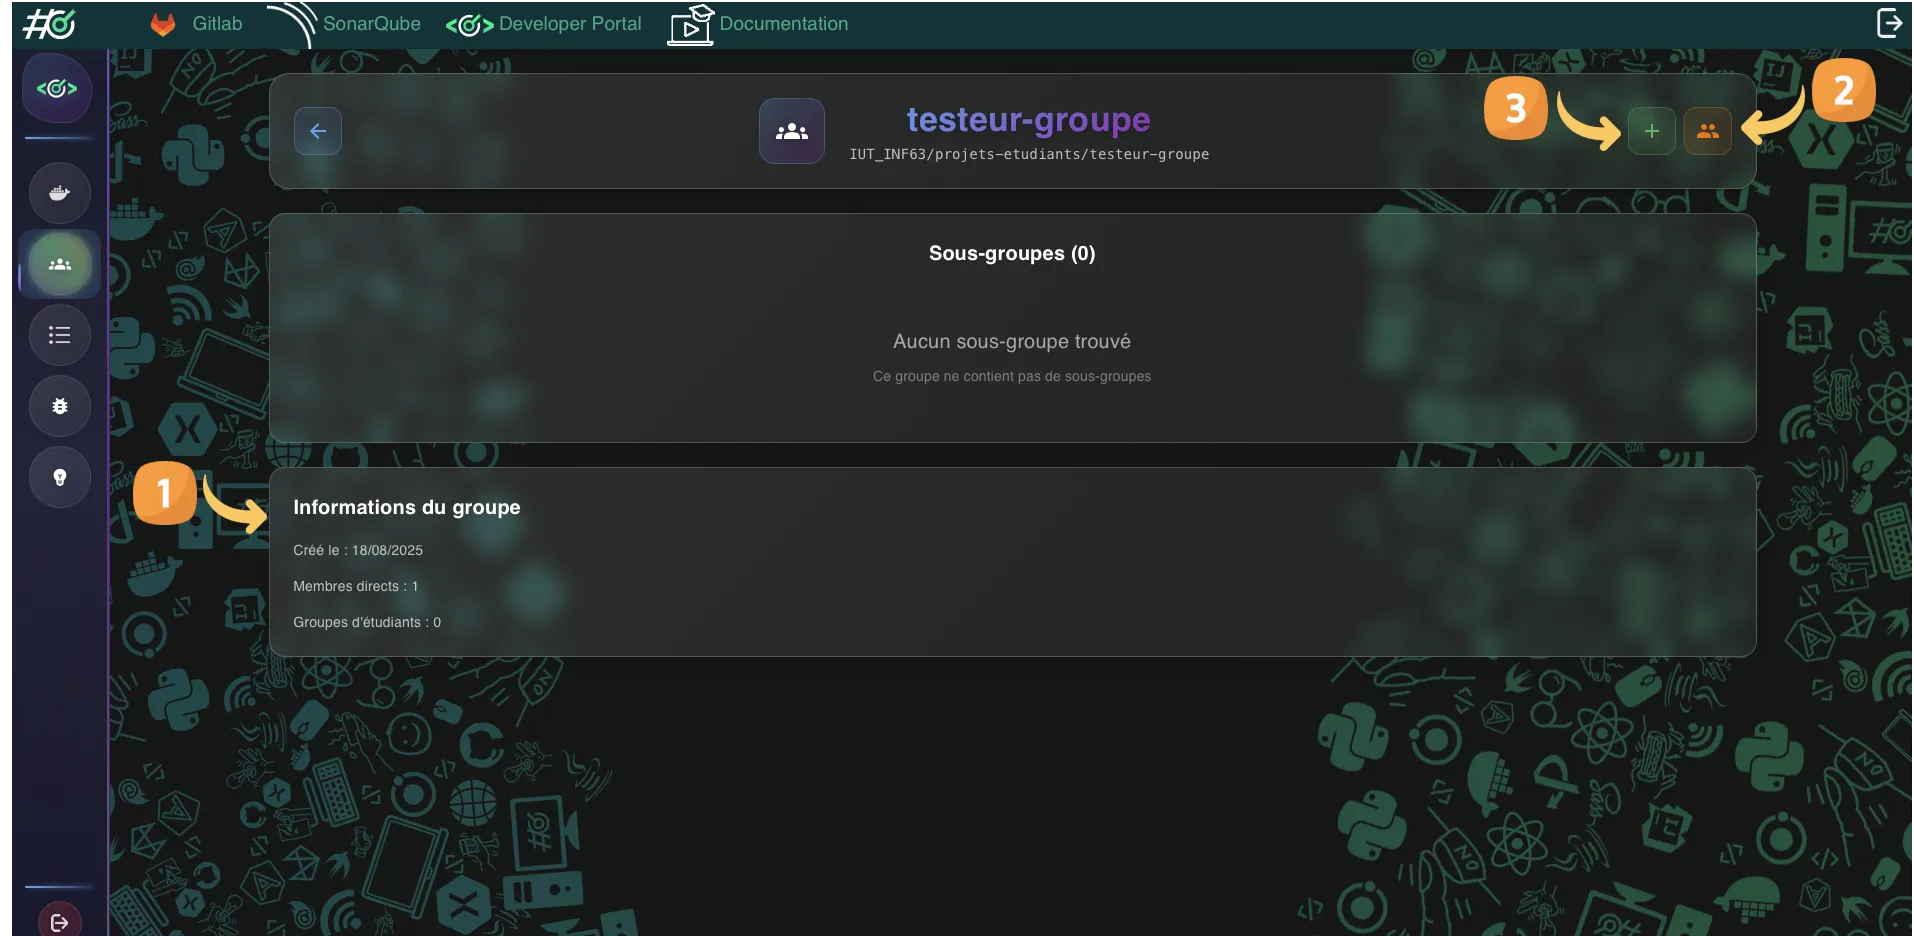
Task: Go back using the left arrow button
Action: 318,131
